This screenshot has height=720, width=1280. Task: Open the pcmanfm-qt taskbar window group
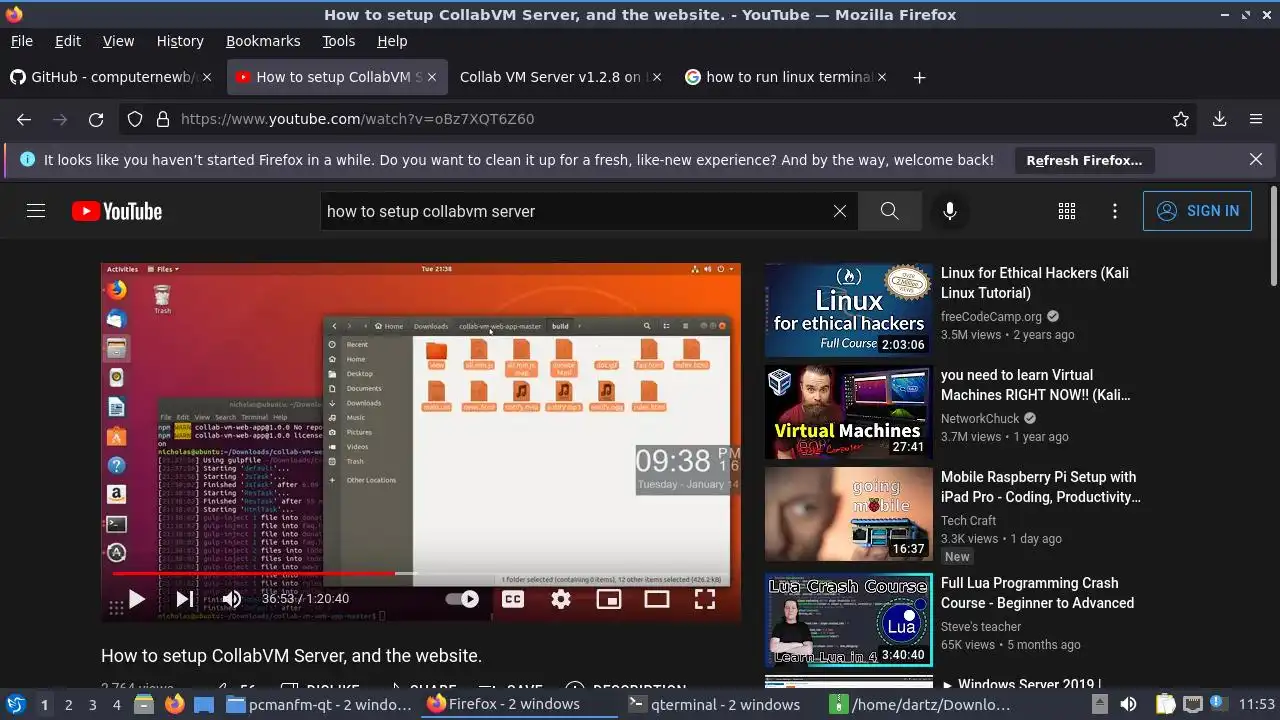[x=320, y=705]
